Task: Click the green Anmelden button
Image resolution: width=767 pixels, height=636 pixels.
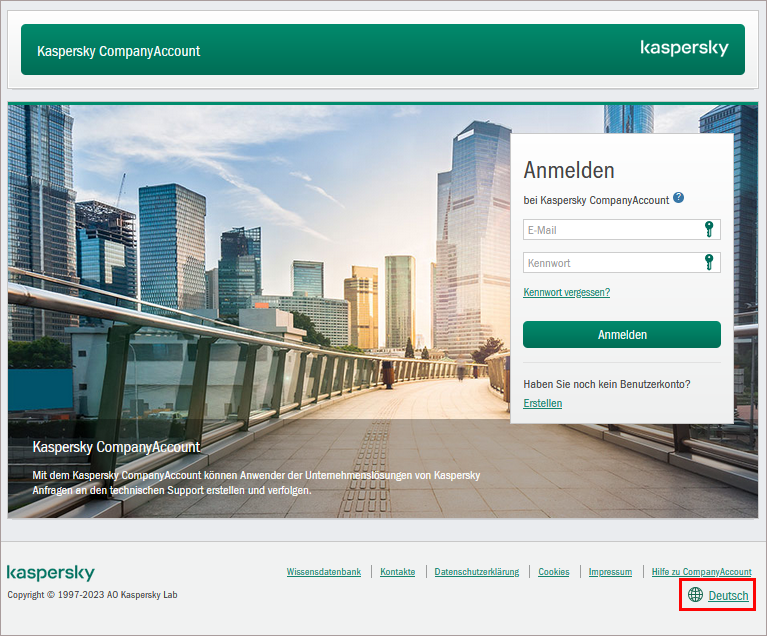Action: tap(622, 335)
